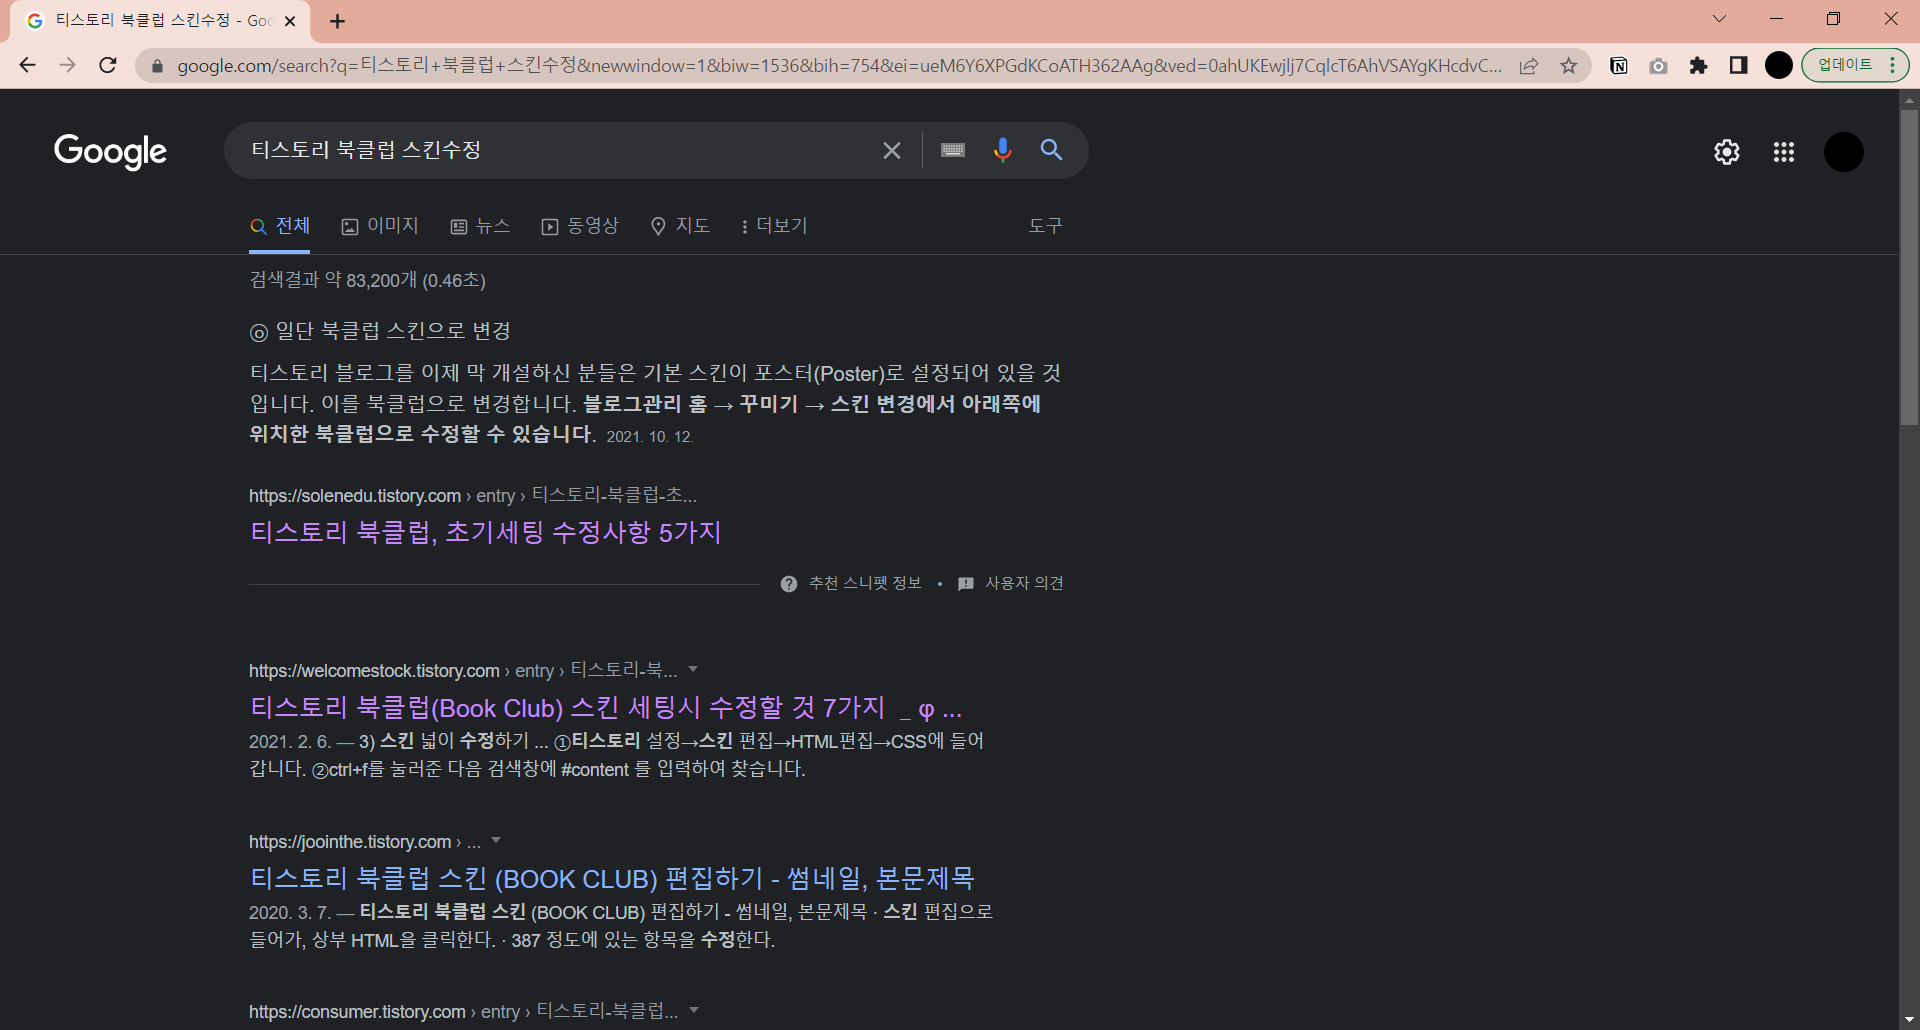The width and height of the screenshot is (1920, 1030).
Task: Close the 티스토리 북클럽 스킨수정 tab
Action: pyautogui.click(x=290, y=21)
